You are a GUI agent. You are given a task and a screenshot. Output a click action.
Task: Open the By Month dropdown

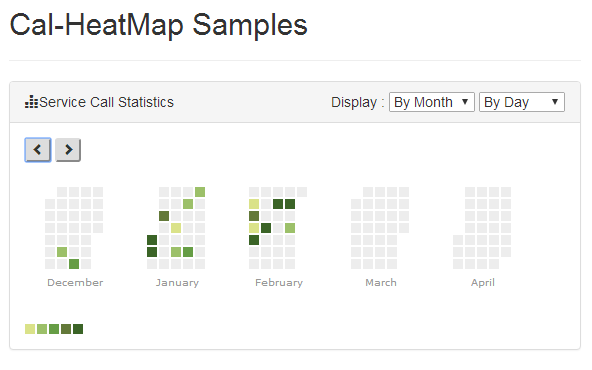[x=432, y=102]
